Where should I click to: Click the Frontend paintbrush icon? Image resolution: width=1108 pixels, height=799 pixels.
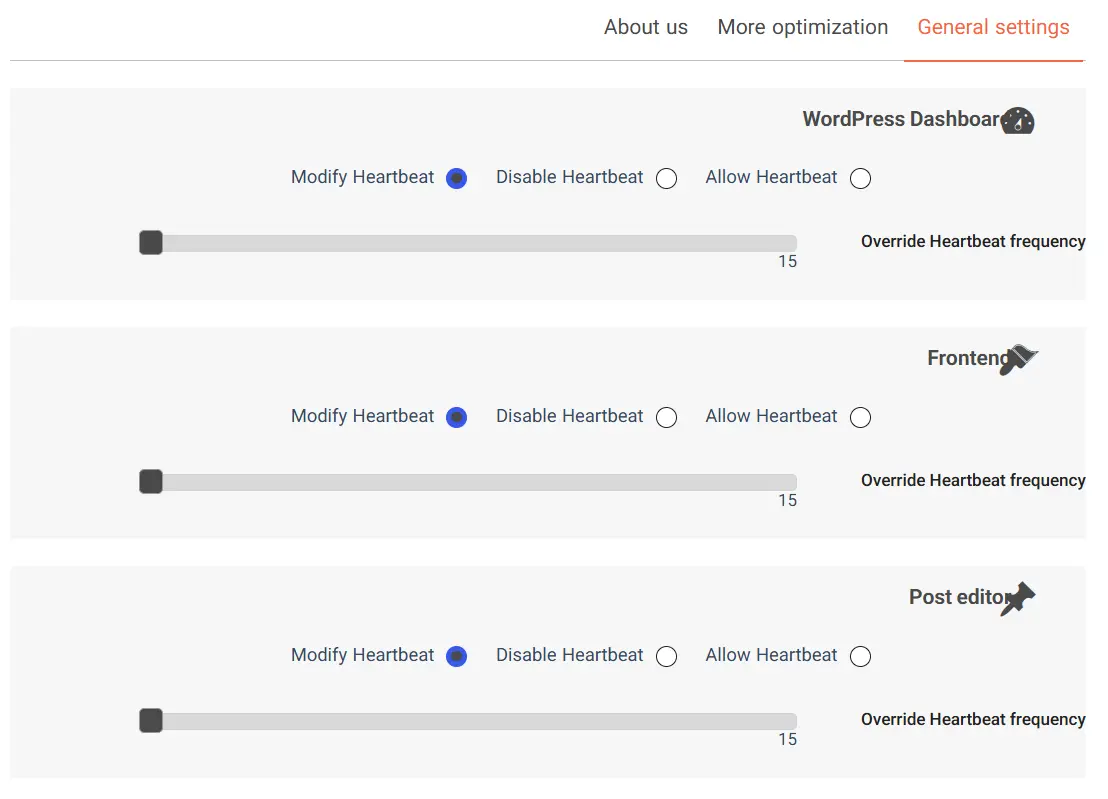coord(1019,359)
